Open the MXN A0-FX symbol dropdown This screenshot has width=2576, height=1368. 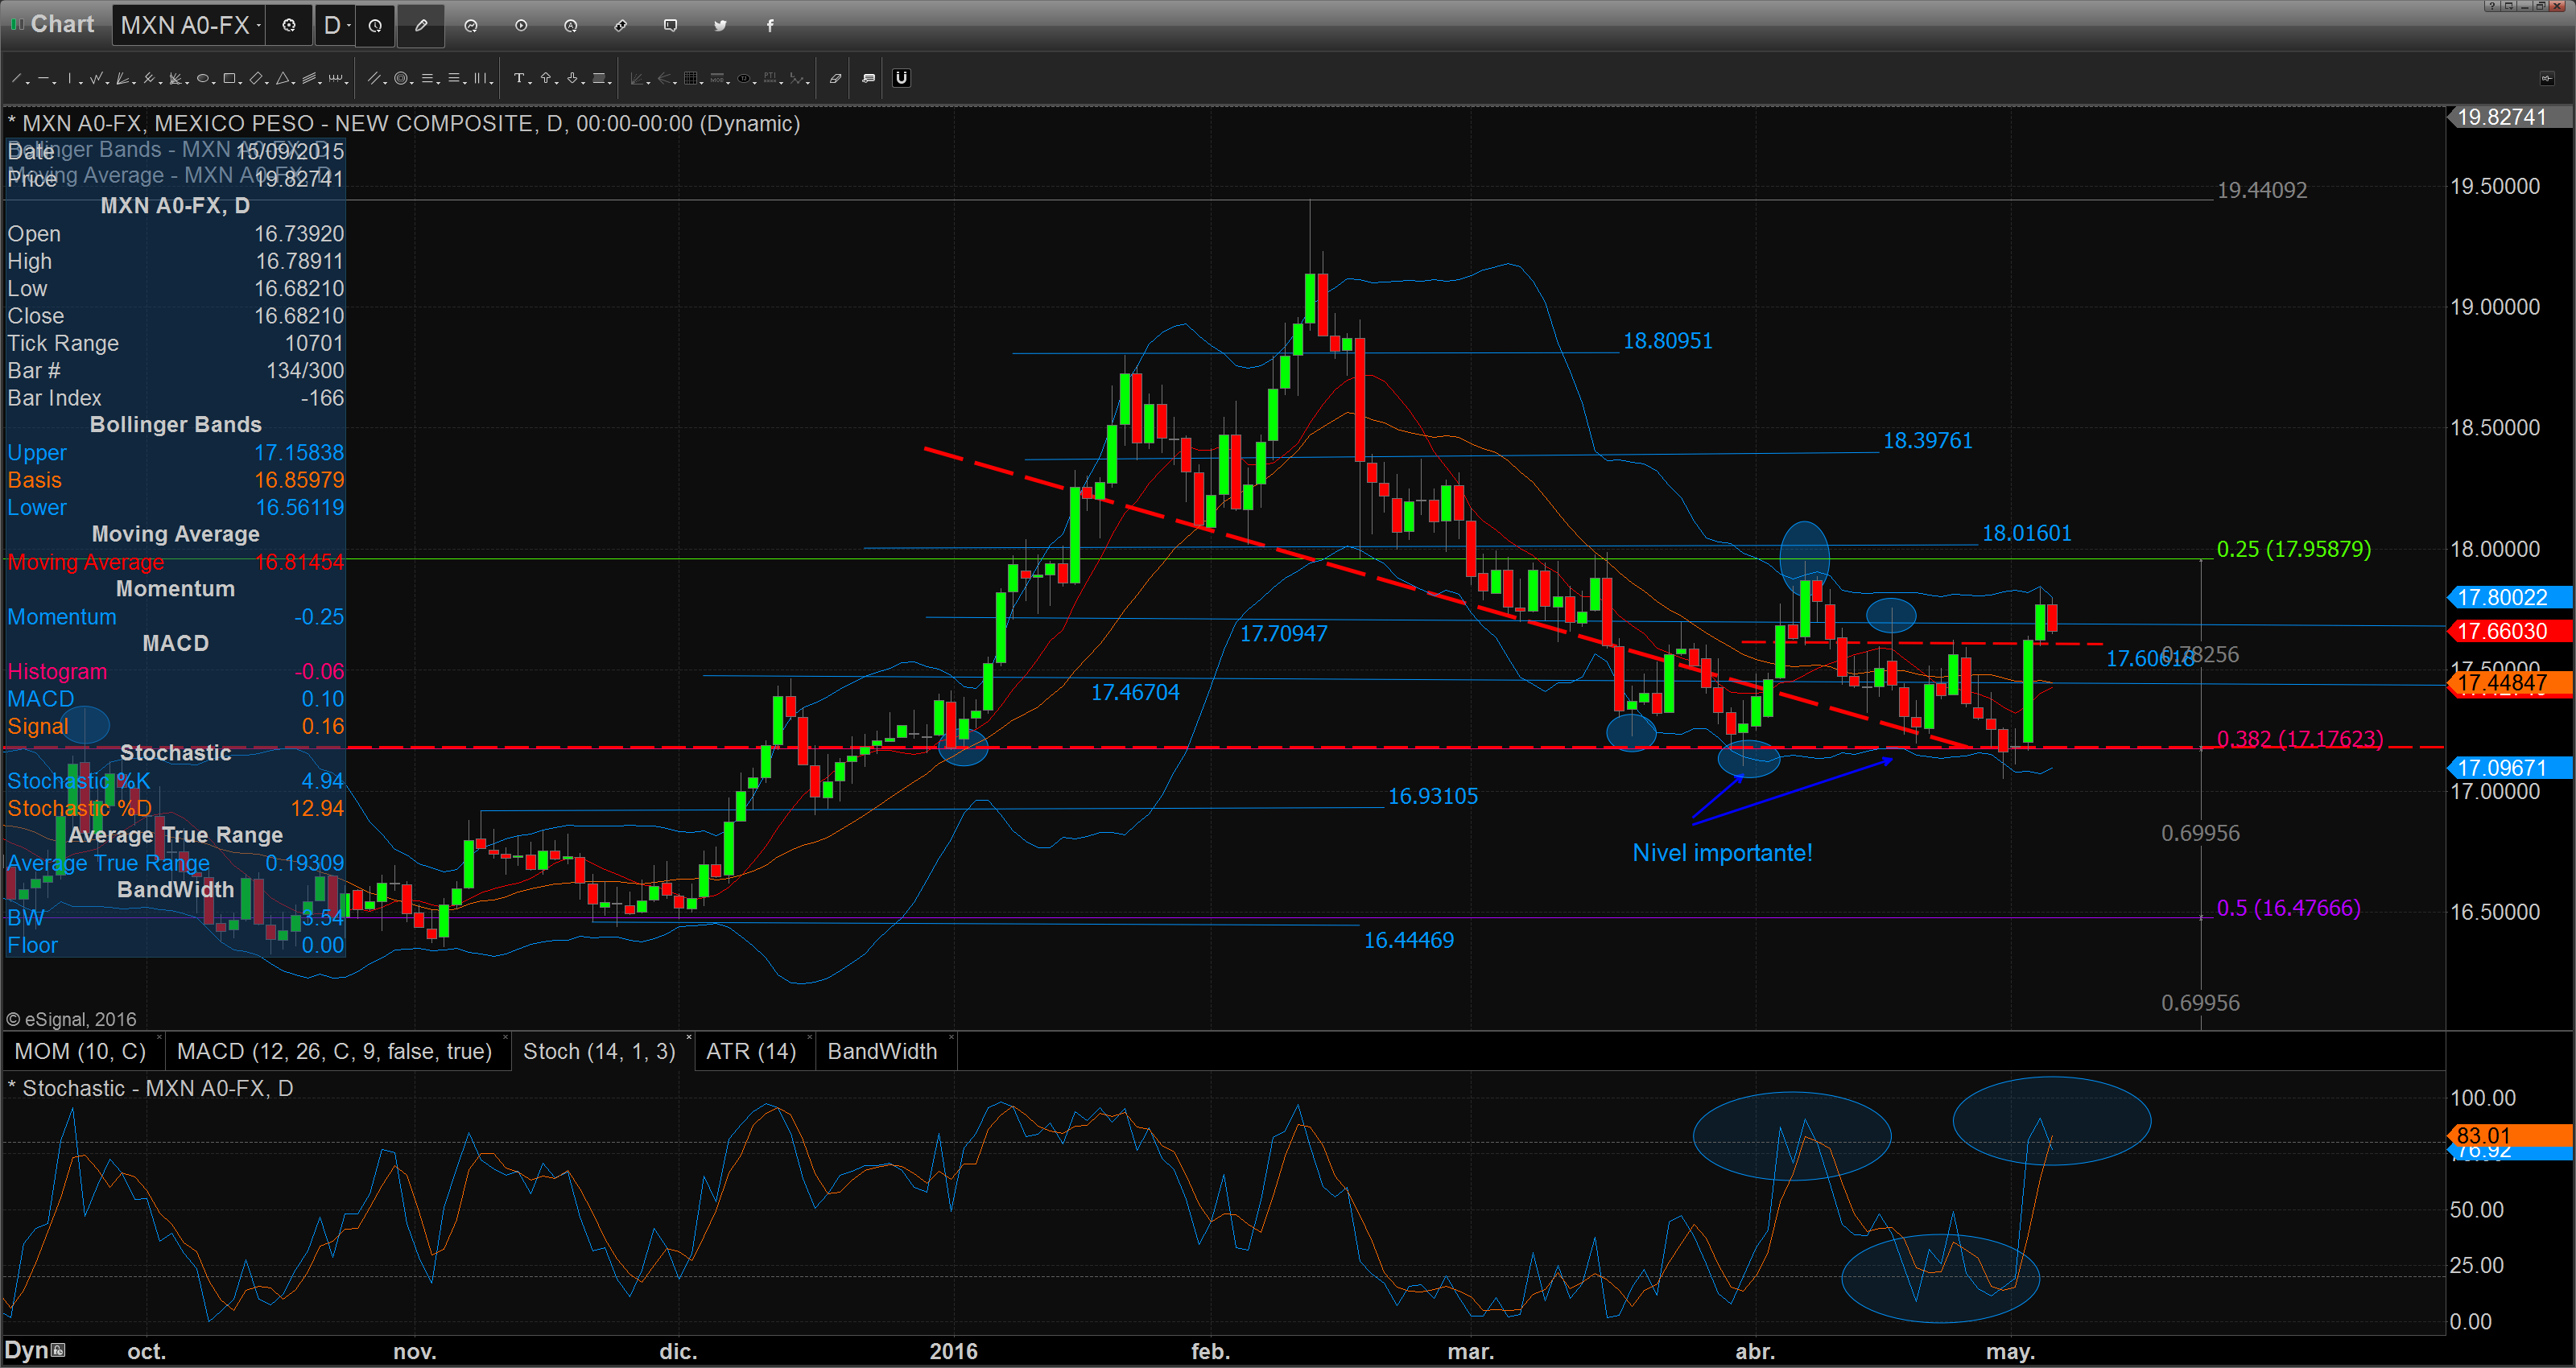tap(190, 25)
